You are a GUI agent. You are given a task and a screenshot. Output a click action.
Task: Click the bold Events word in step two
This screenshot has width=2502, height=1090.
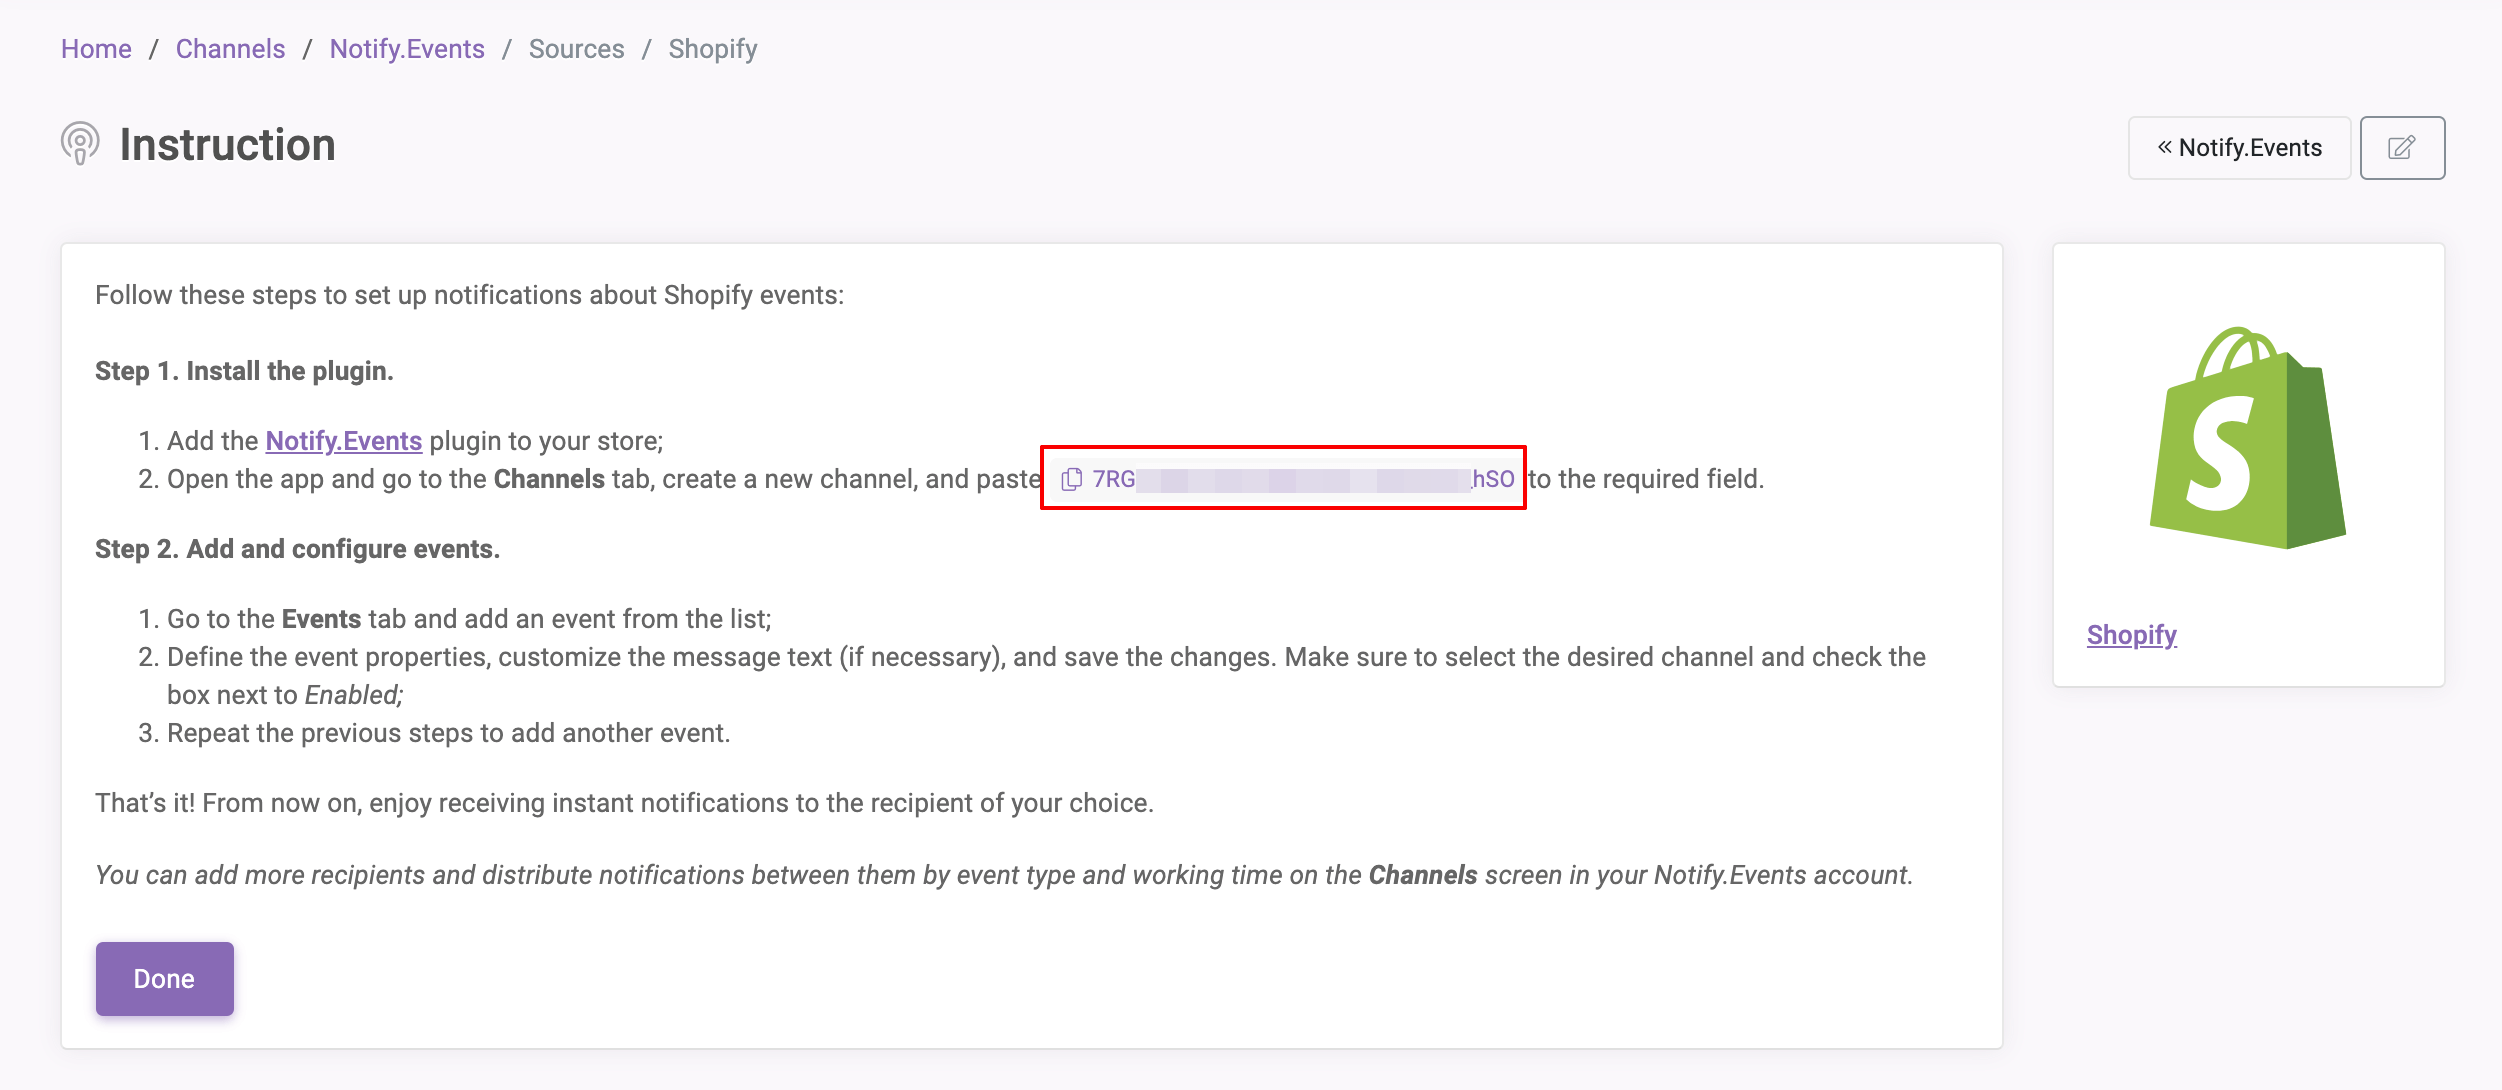click(321, 619)
